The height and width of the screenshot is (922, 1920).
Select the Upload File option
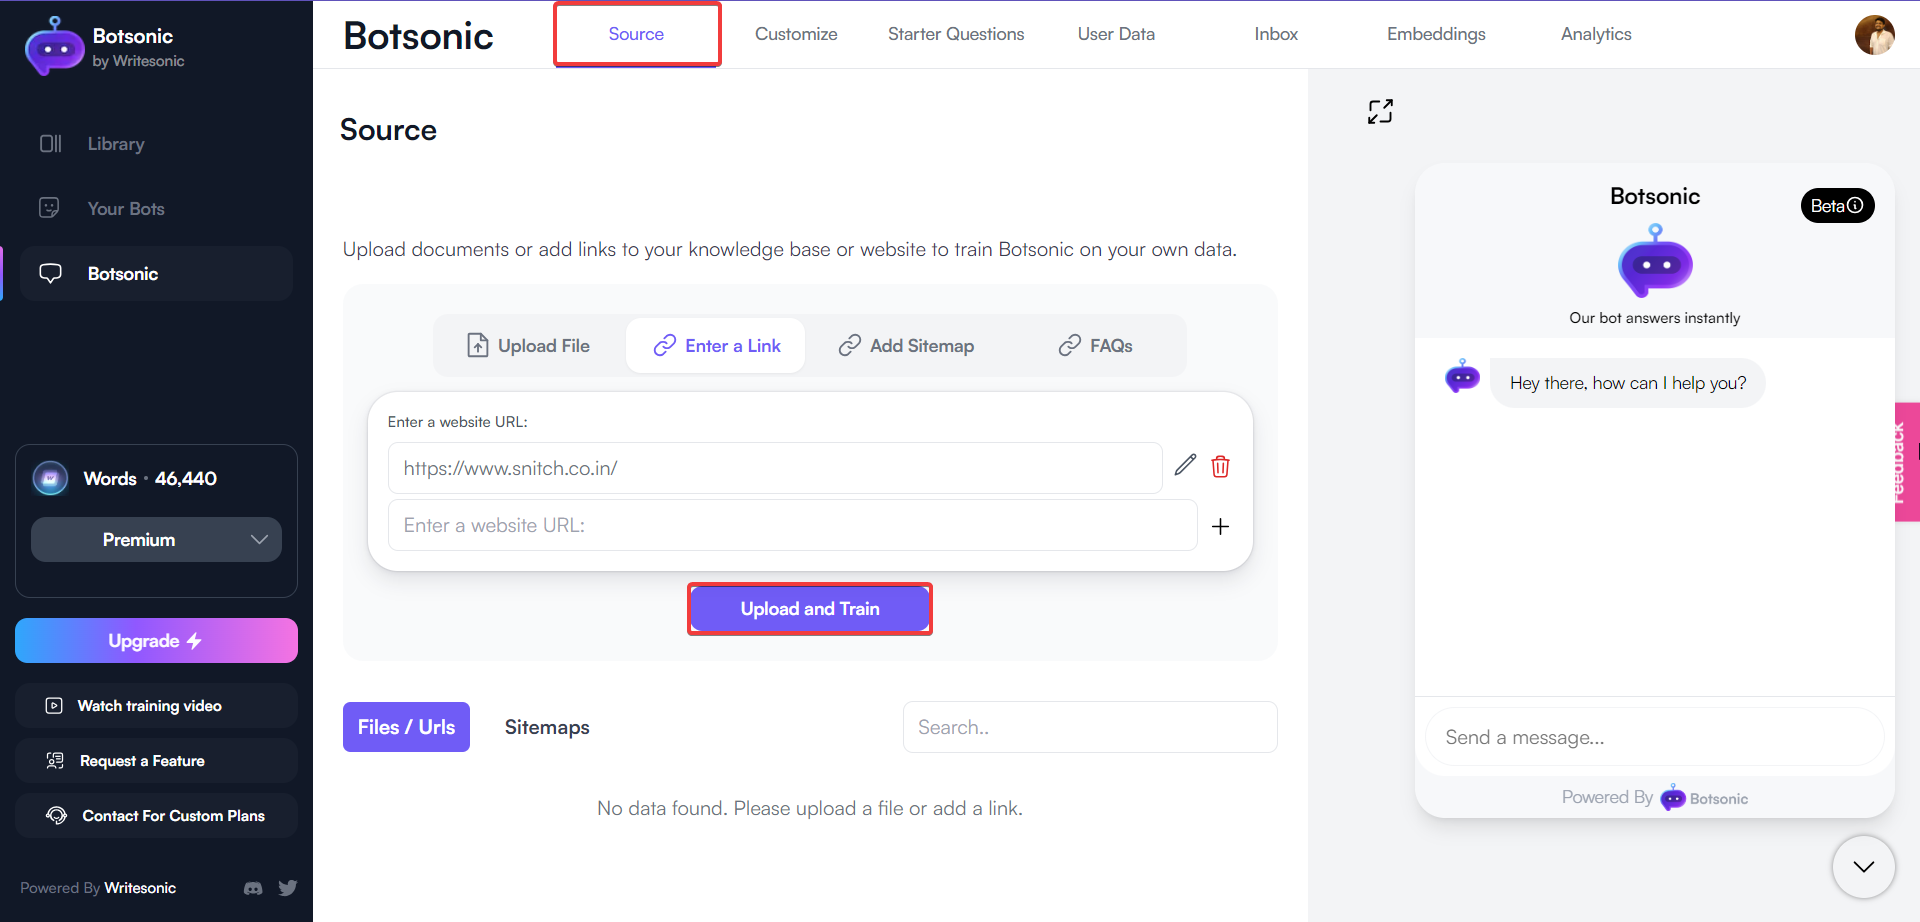pyautogui.click(x=528, y=345)
